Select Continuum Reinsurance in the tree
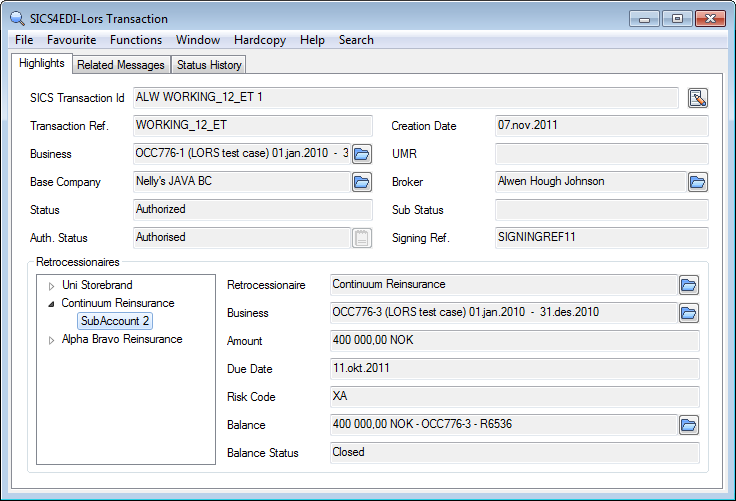 (118, 303)
